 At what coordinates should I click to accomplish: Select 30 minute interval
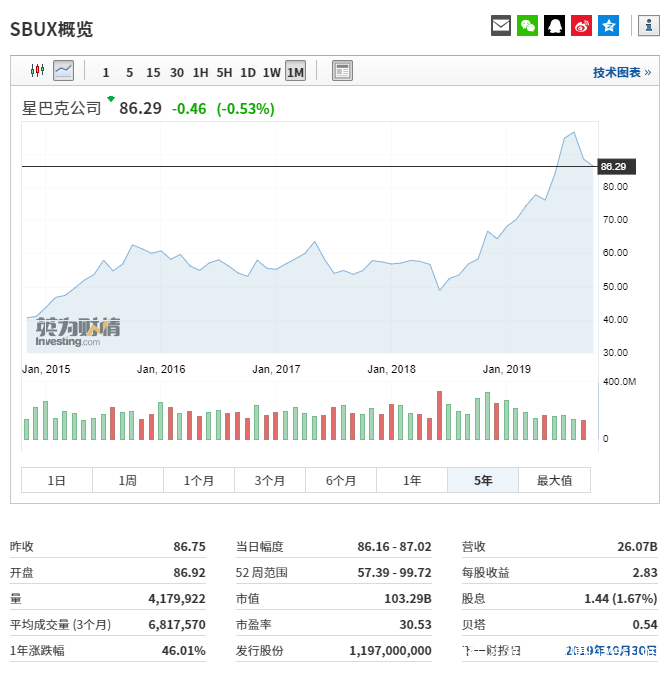177,72
